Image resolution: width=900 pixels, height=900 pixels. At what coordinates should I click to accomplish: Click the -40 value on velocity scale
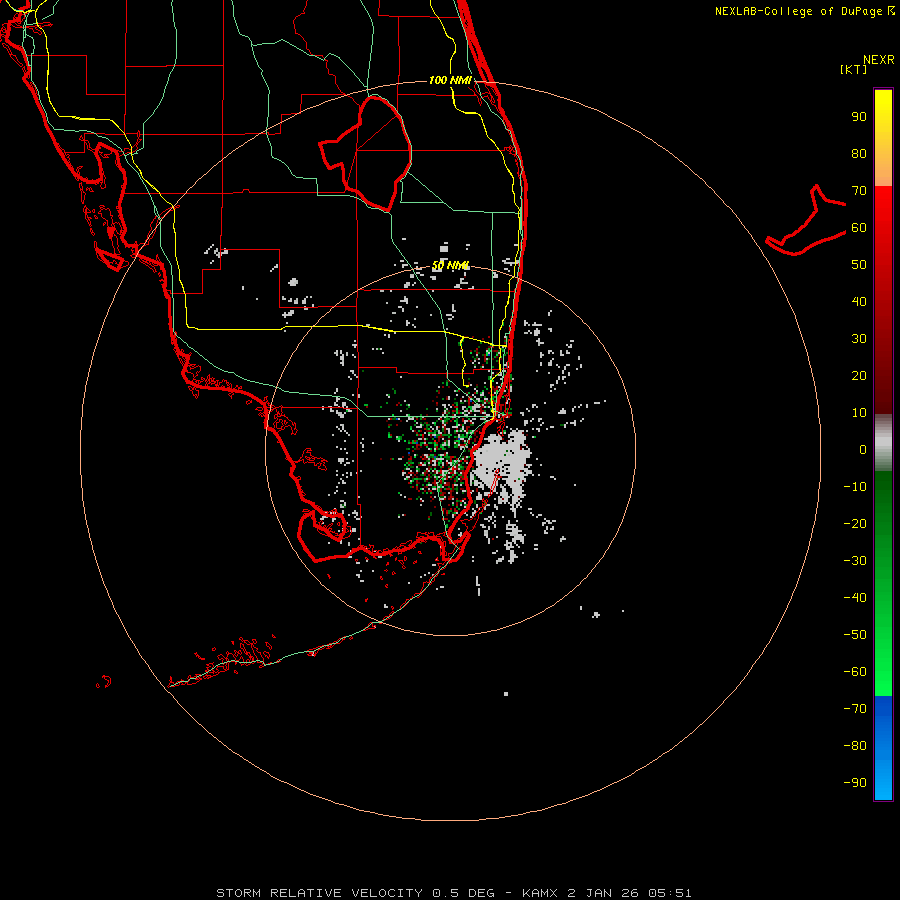point(855,598)
